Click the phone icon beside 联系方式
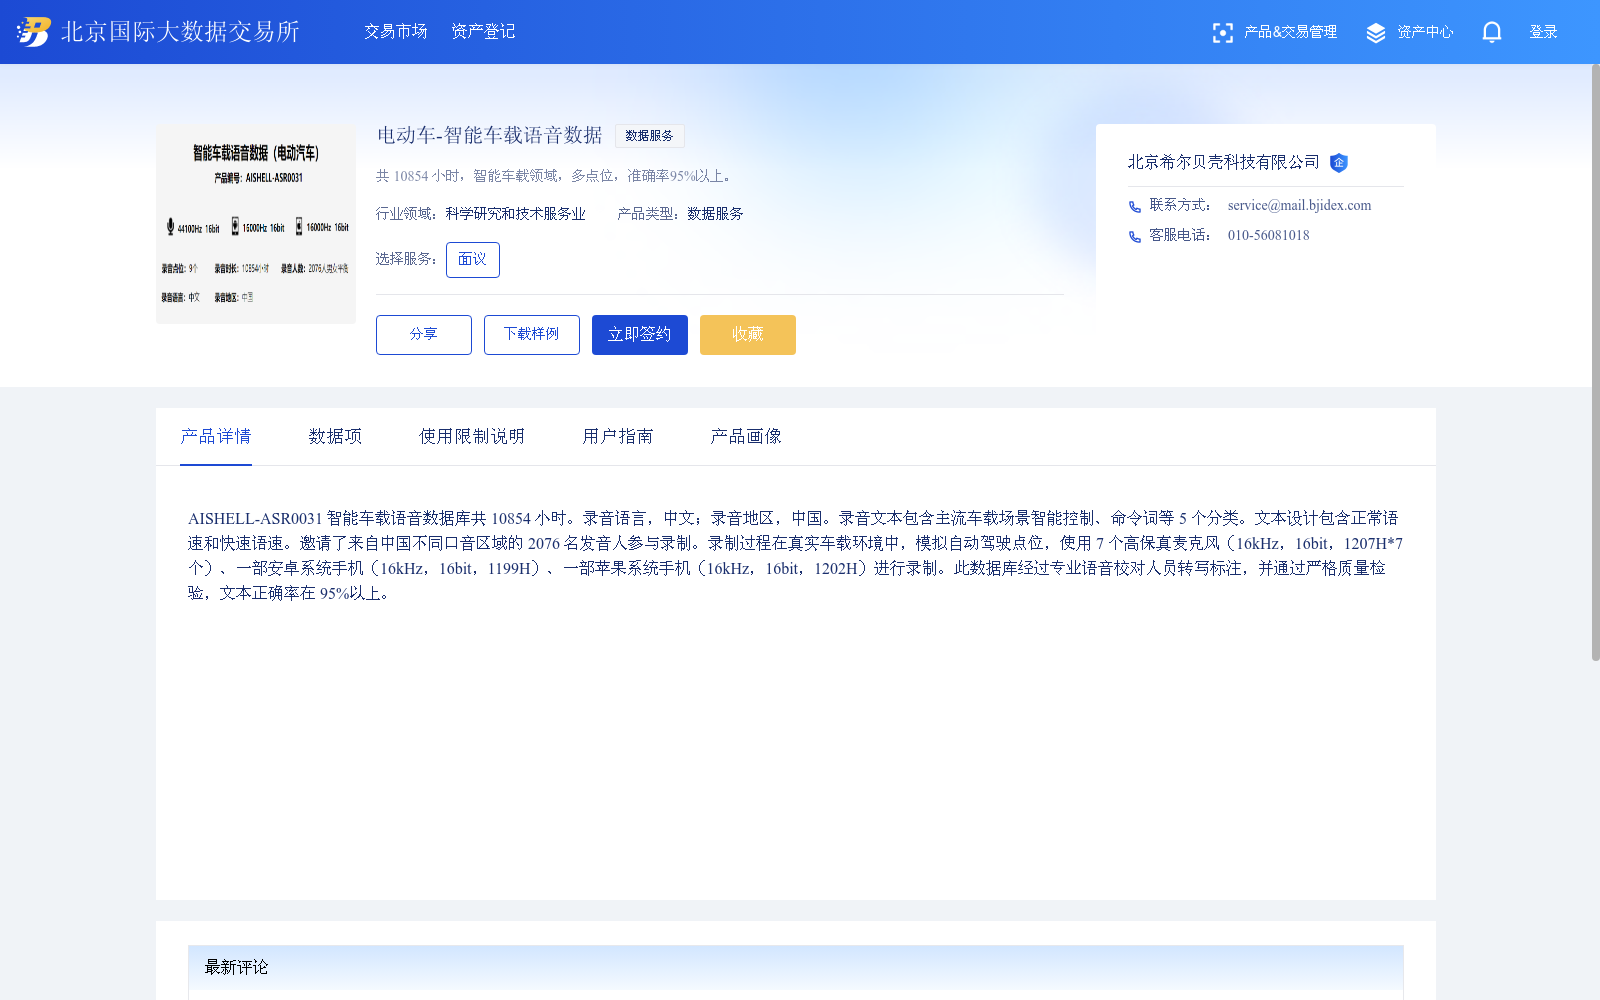The image size is (1600, 1000). point(1134,207)
